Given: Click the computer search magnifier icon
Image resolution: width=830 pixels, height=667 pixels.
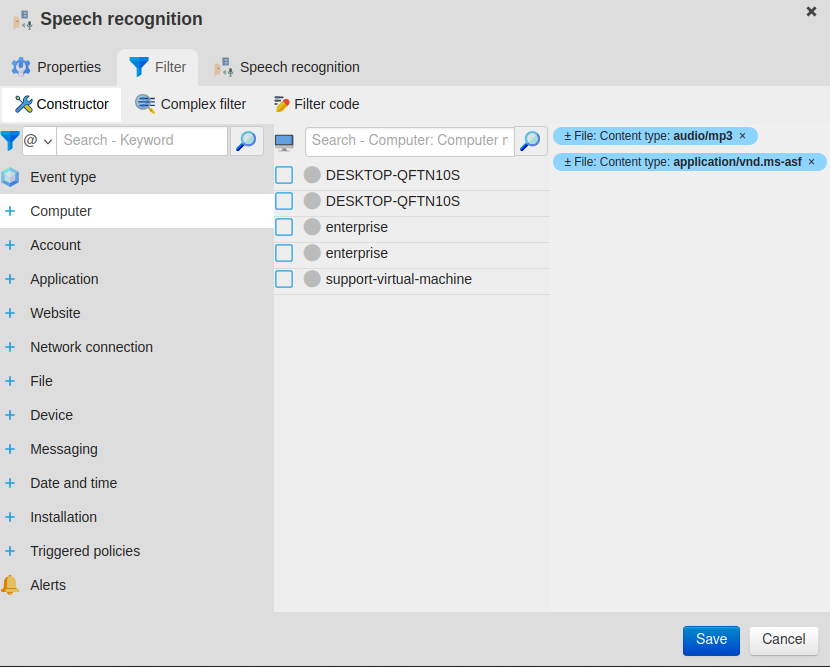Looking at the screenshot, I should click(x=532, y=141).
